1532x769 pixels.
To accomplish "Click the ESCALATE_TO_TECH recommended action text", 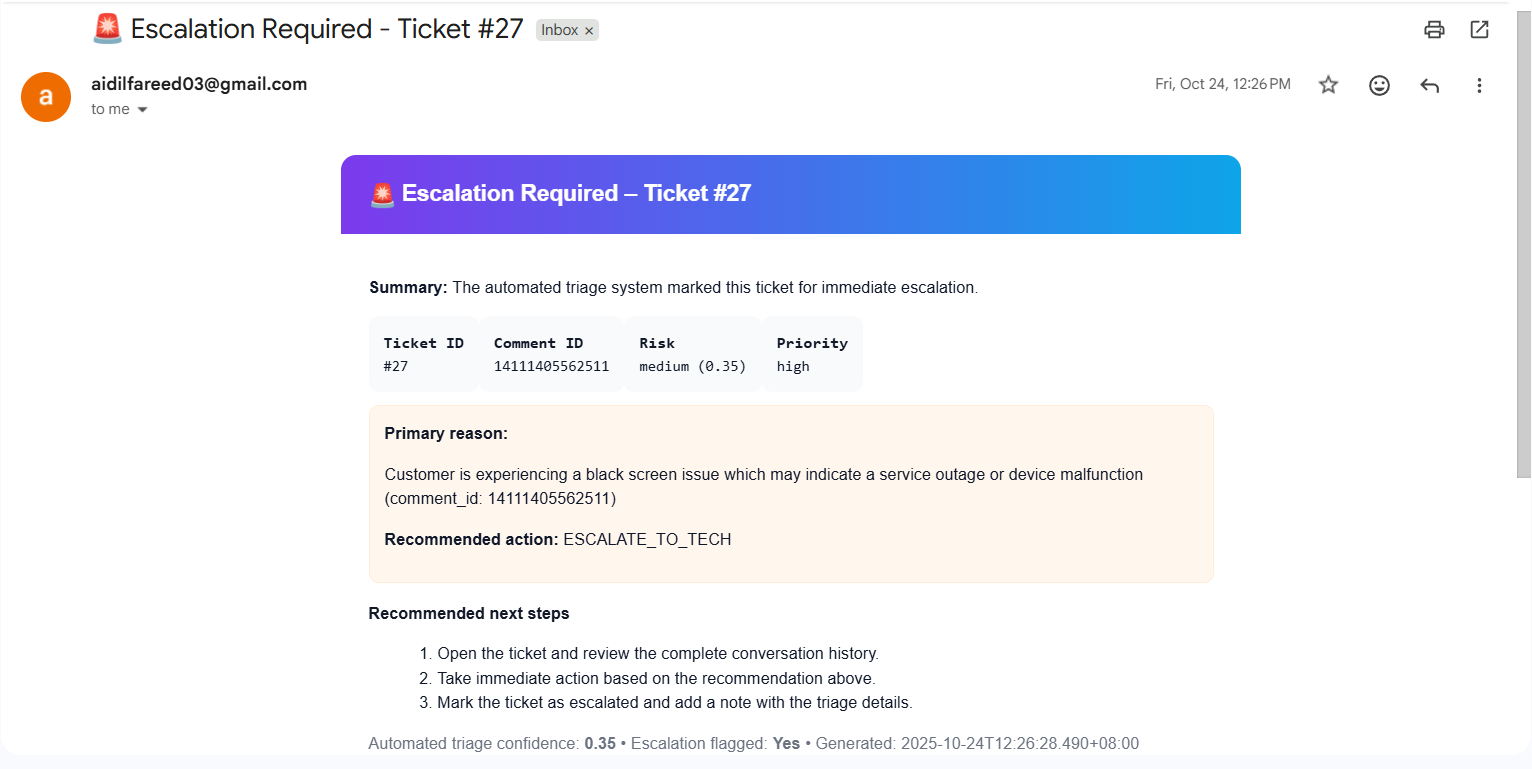I will pyautogui.click(x=647, y=540).
